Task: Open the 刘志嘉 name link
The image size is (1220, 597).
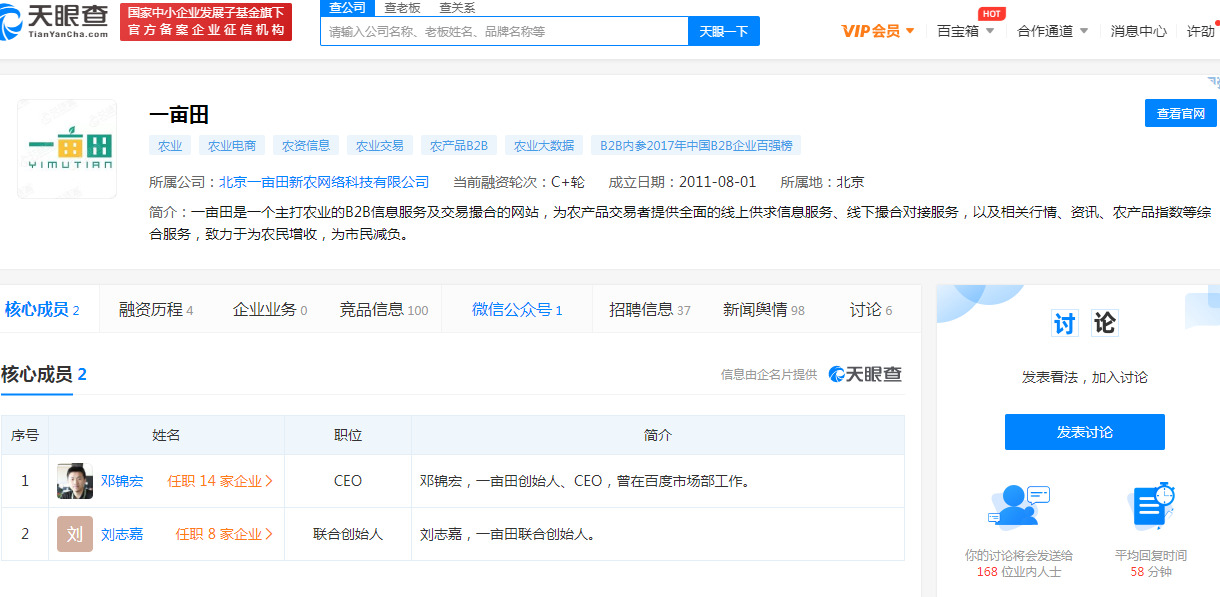Action: click(x=122, y=534)
